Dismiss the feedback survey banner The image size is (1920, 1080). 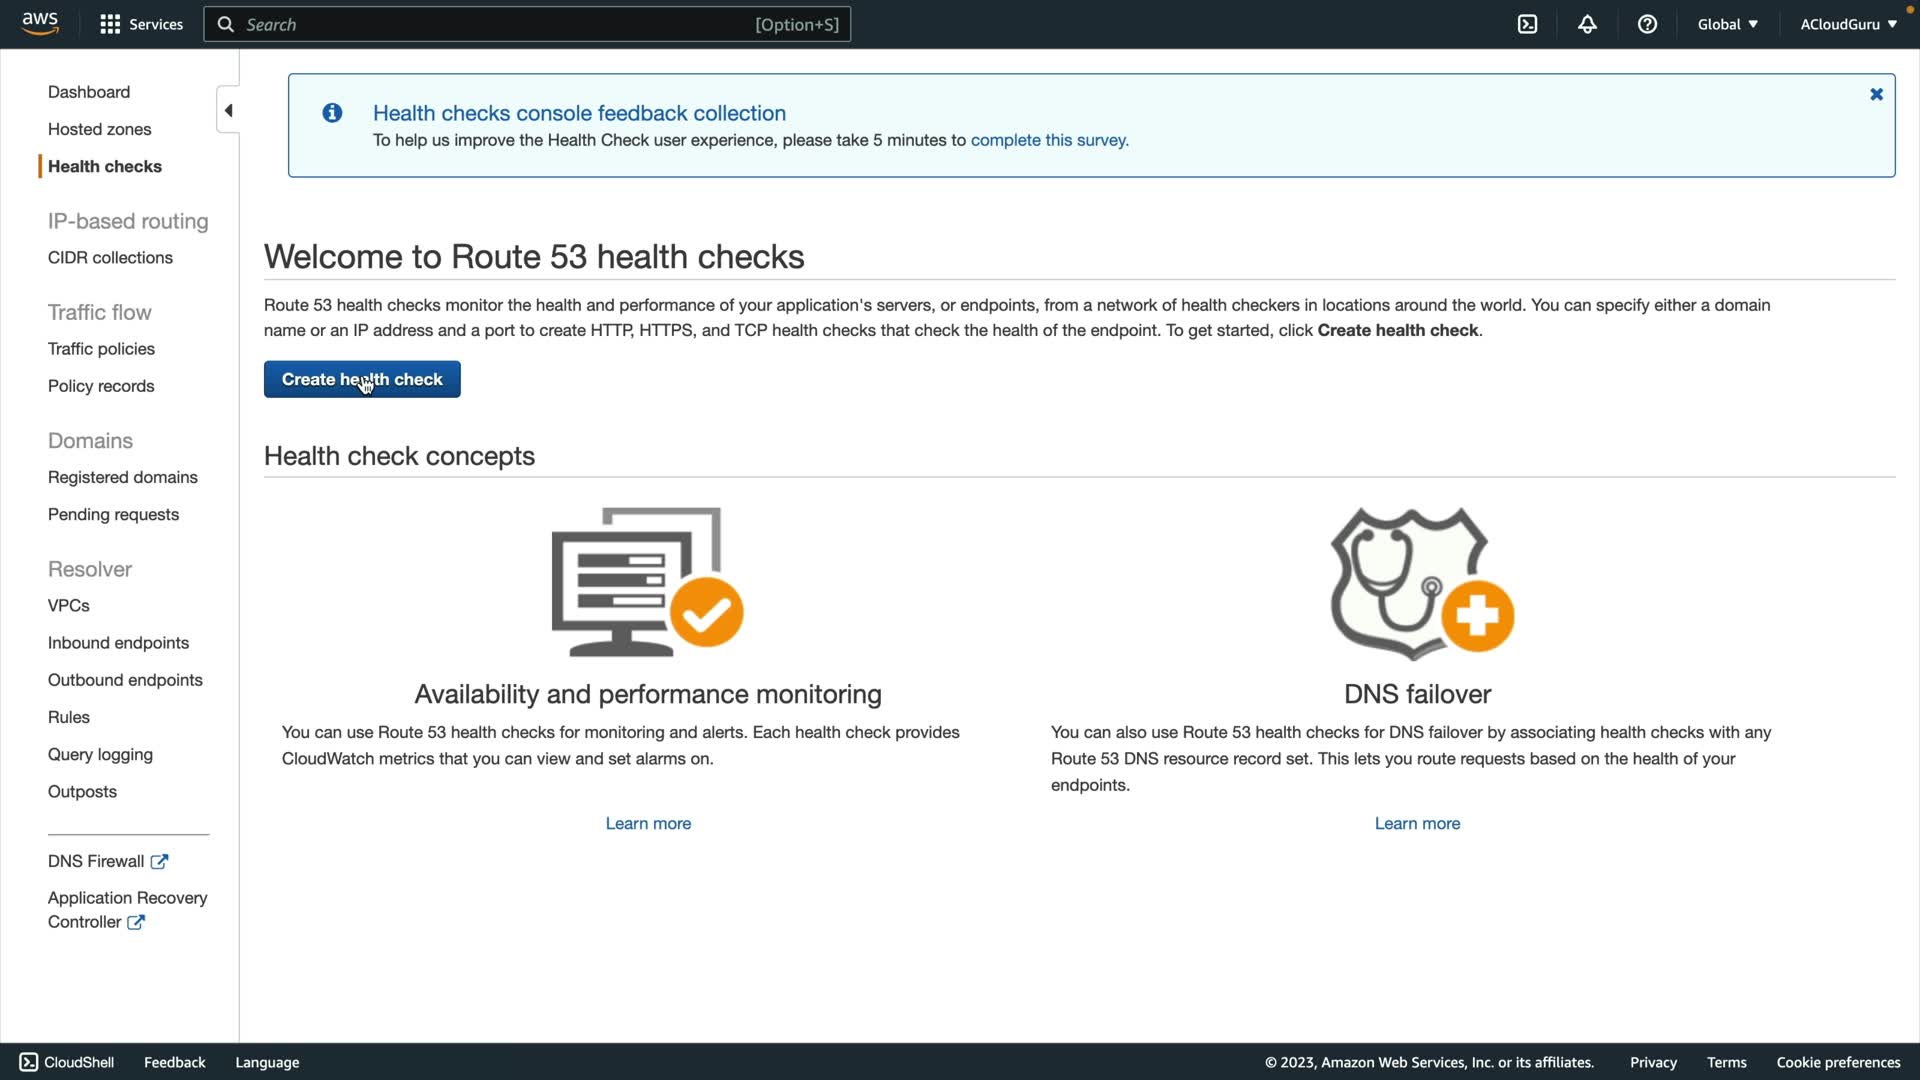pos(1876,94)
